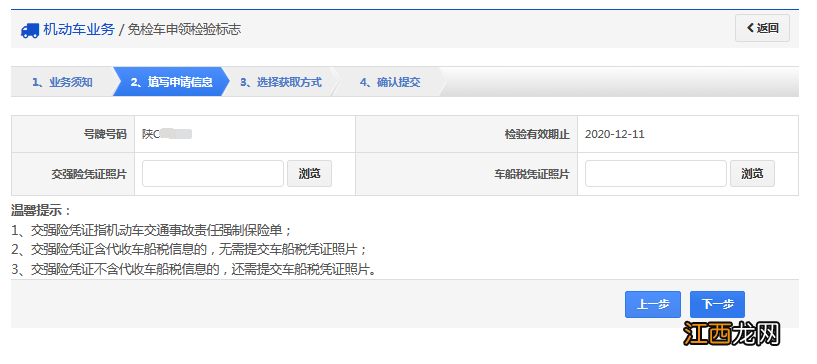Click the 检验有效期止 label
Screen dimensions: 817x364
point(537,134)
